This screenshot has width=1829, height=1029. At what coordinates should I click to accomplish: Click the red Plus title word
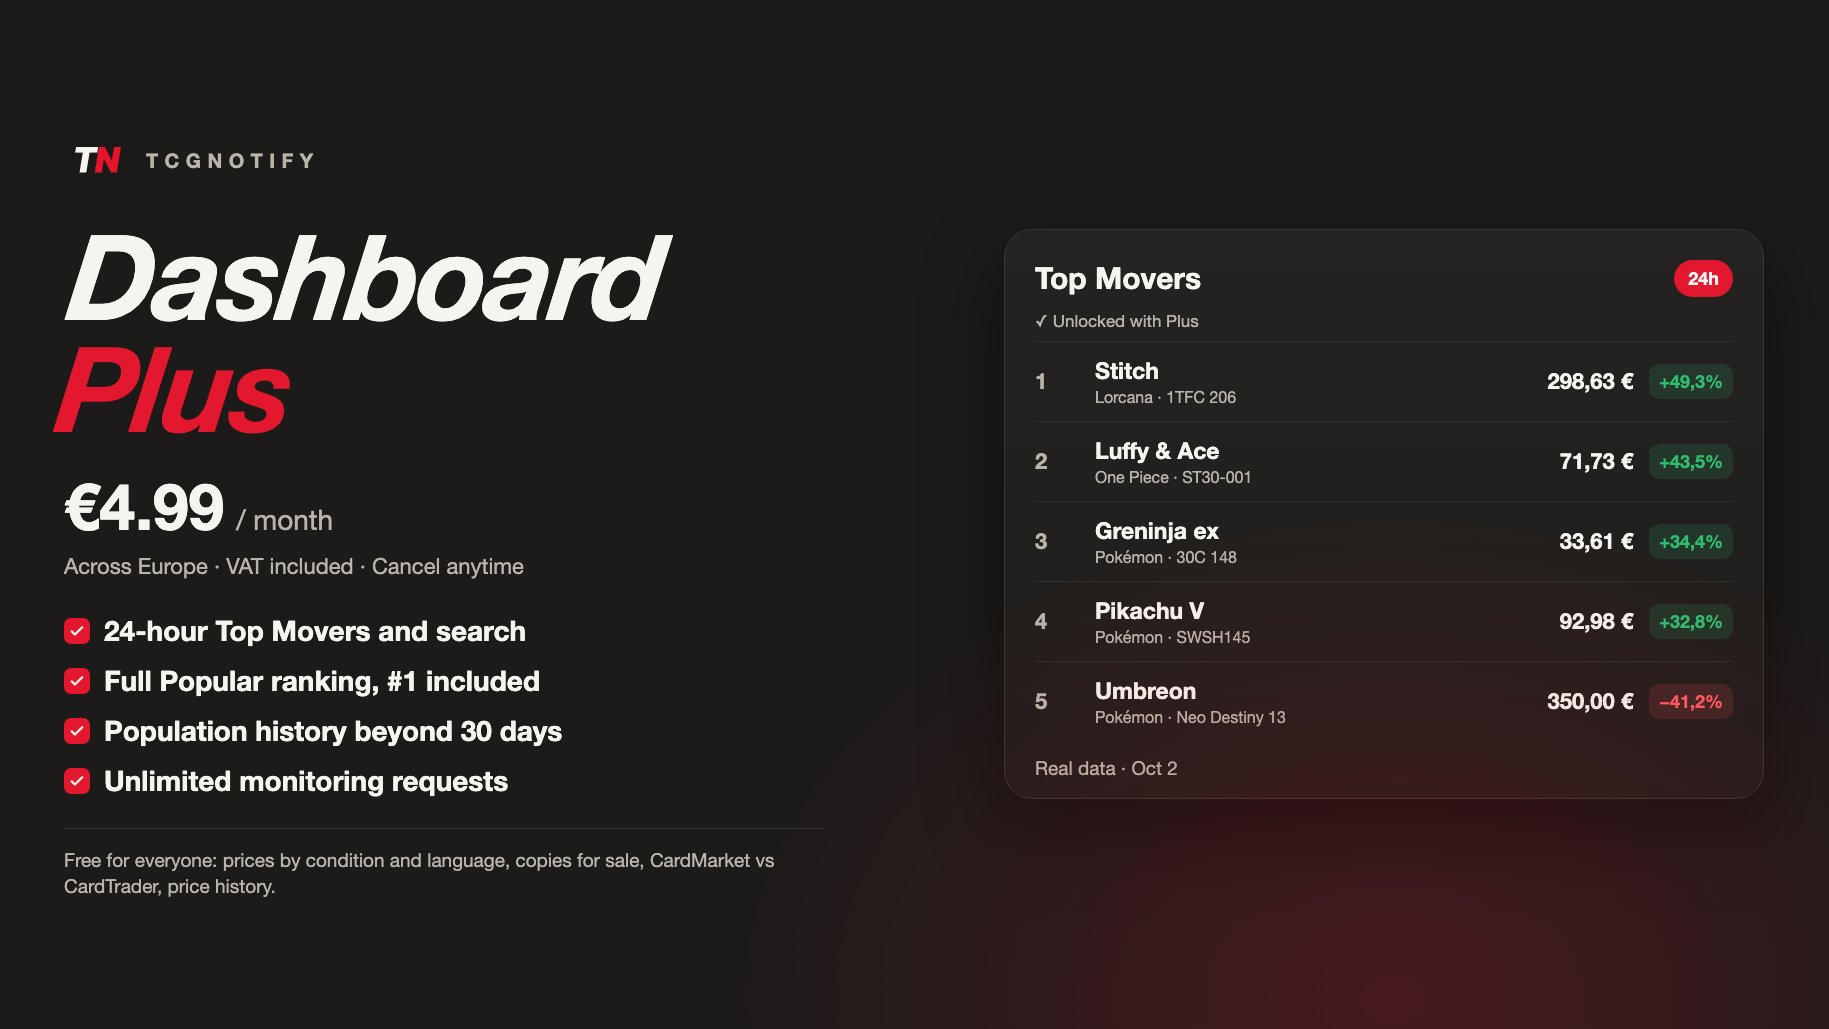point(172,391)
